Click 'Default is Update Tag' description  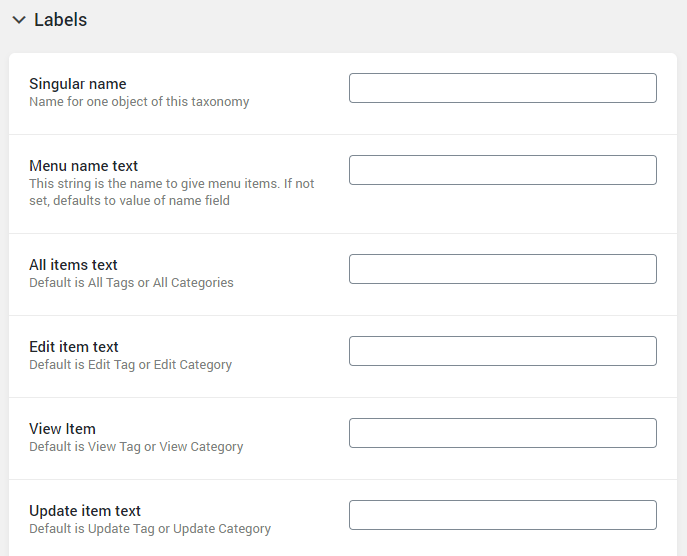(x=150, y=528)
